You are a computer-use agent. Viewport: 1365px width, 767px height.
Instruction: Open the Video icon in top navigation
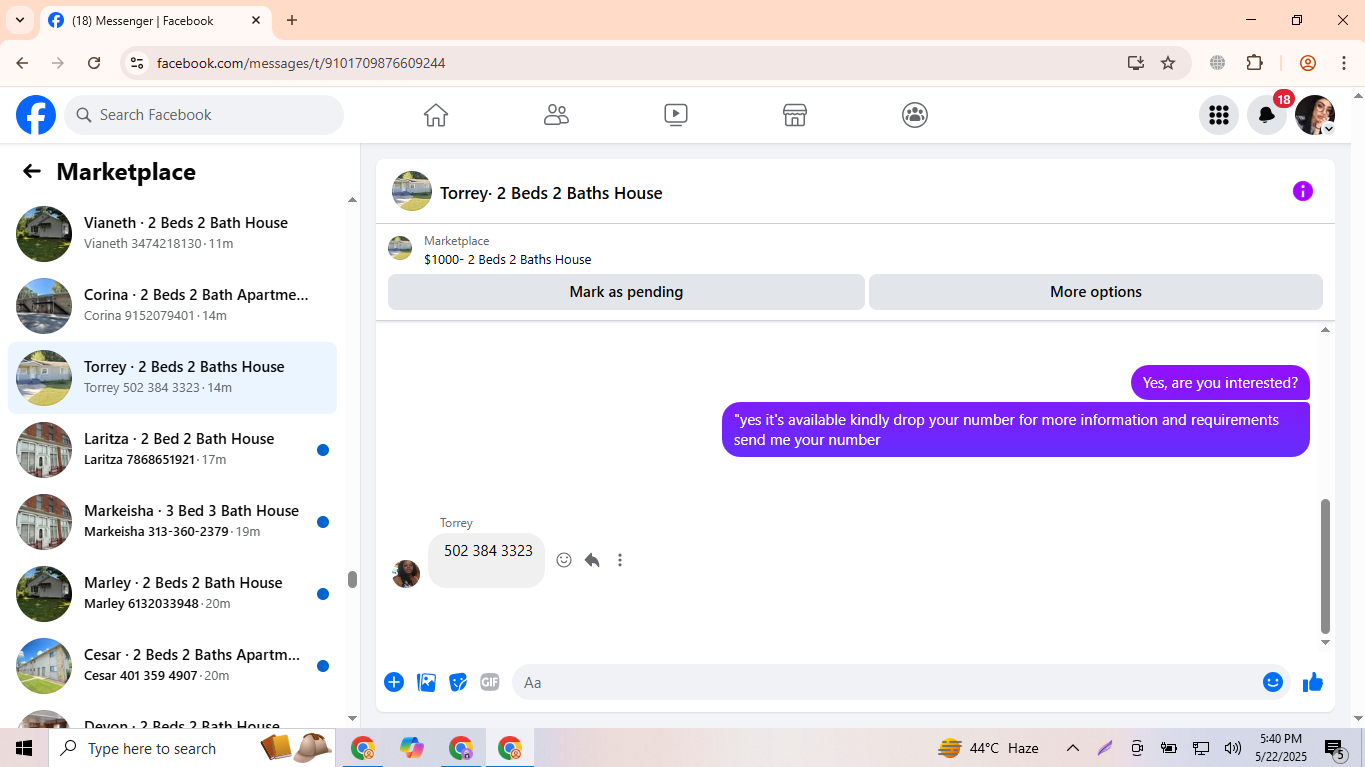coord(676,115)
